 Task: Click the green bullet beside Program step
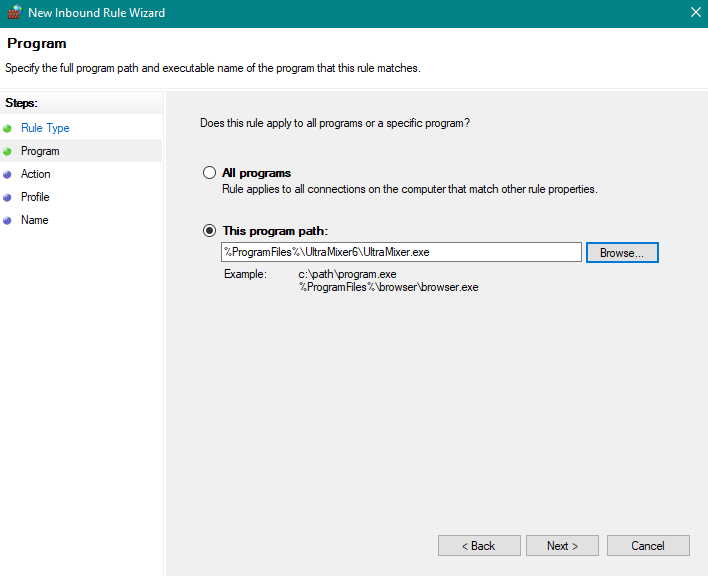click(x=8, y=151)
